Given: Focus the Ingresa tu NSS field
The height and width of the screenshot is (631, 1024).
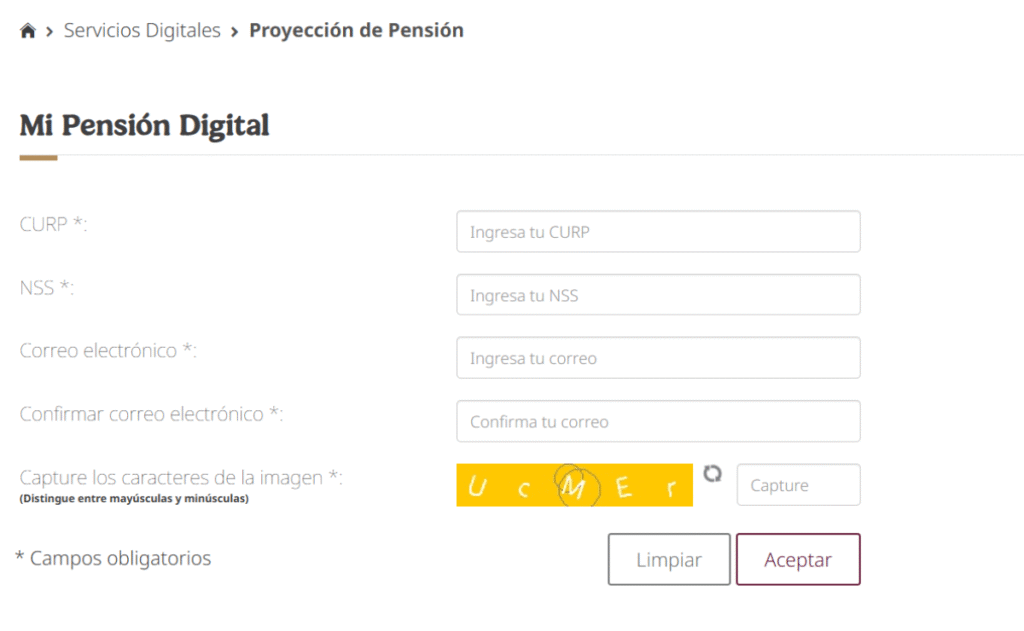Looking at the screenshot, I should [658, 294].
